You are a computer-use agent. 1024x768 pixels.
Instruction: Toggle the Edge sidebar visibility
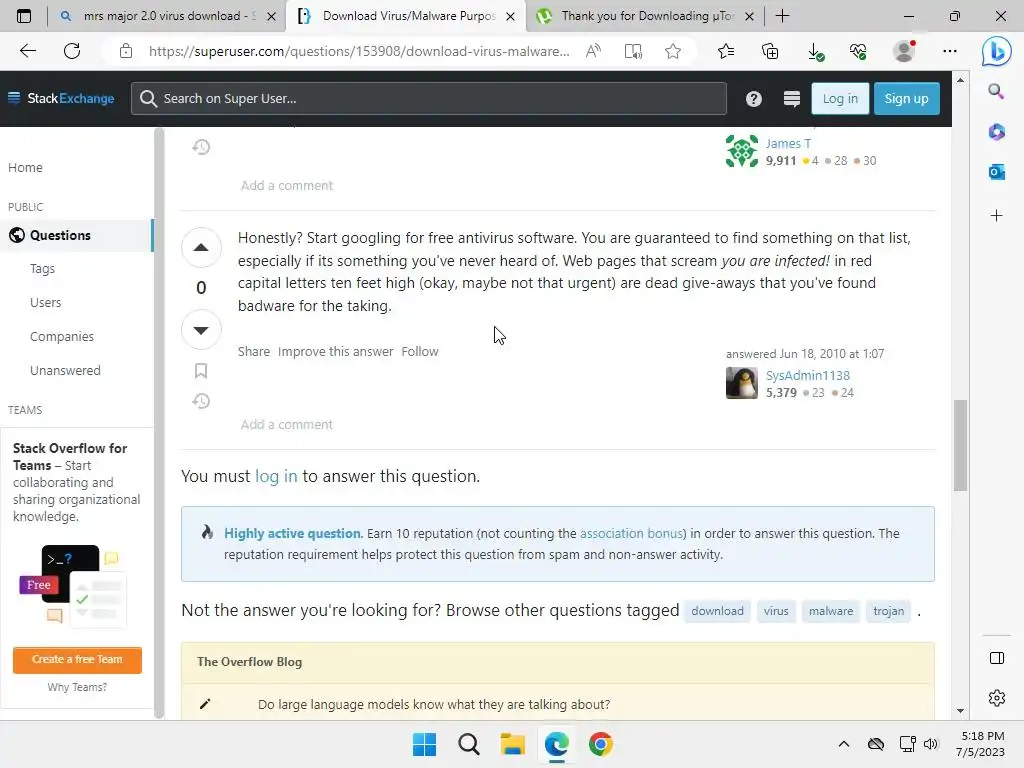997,658
